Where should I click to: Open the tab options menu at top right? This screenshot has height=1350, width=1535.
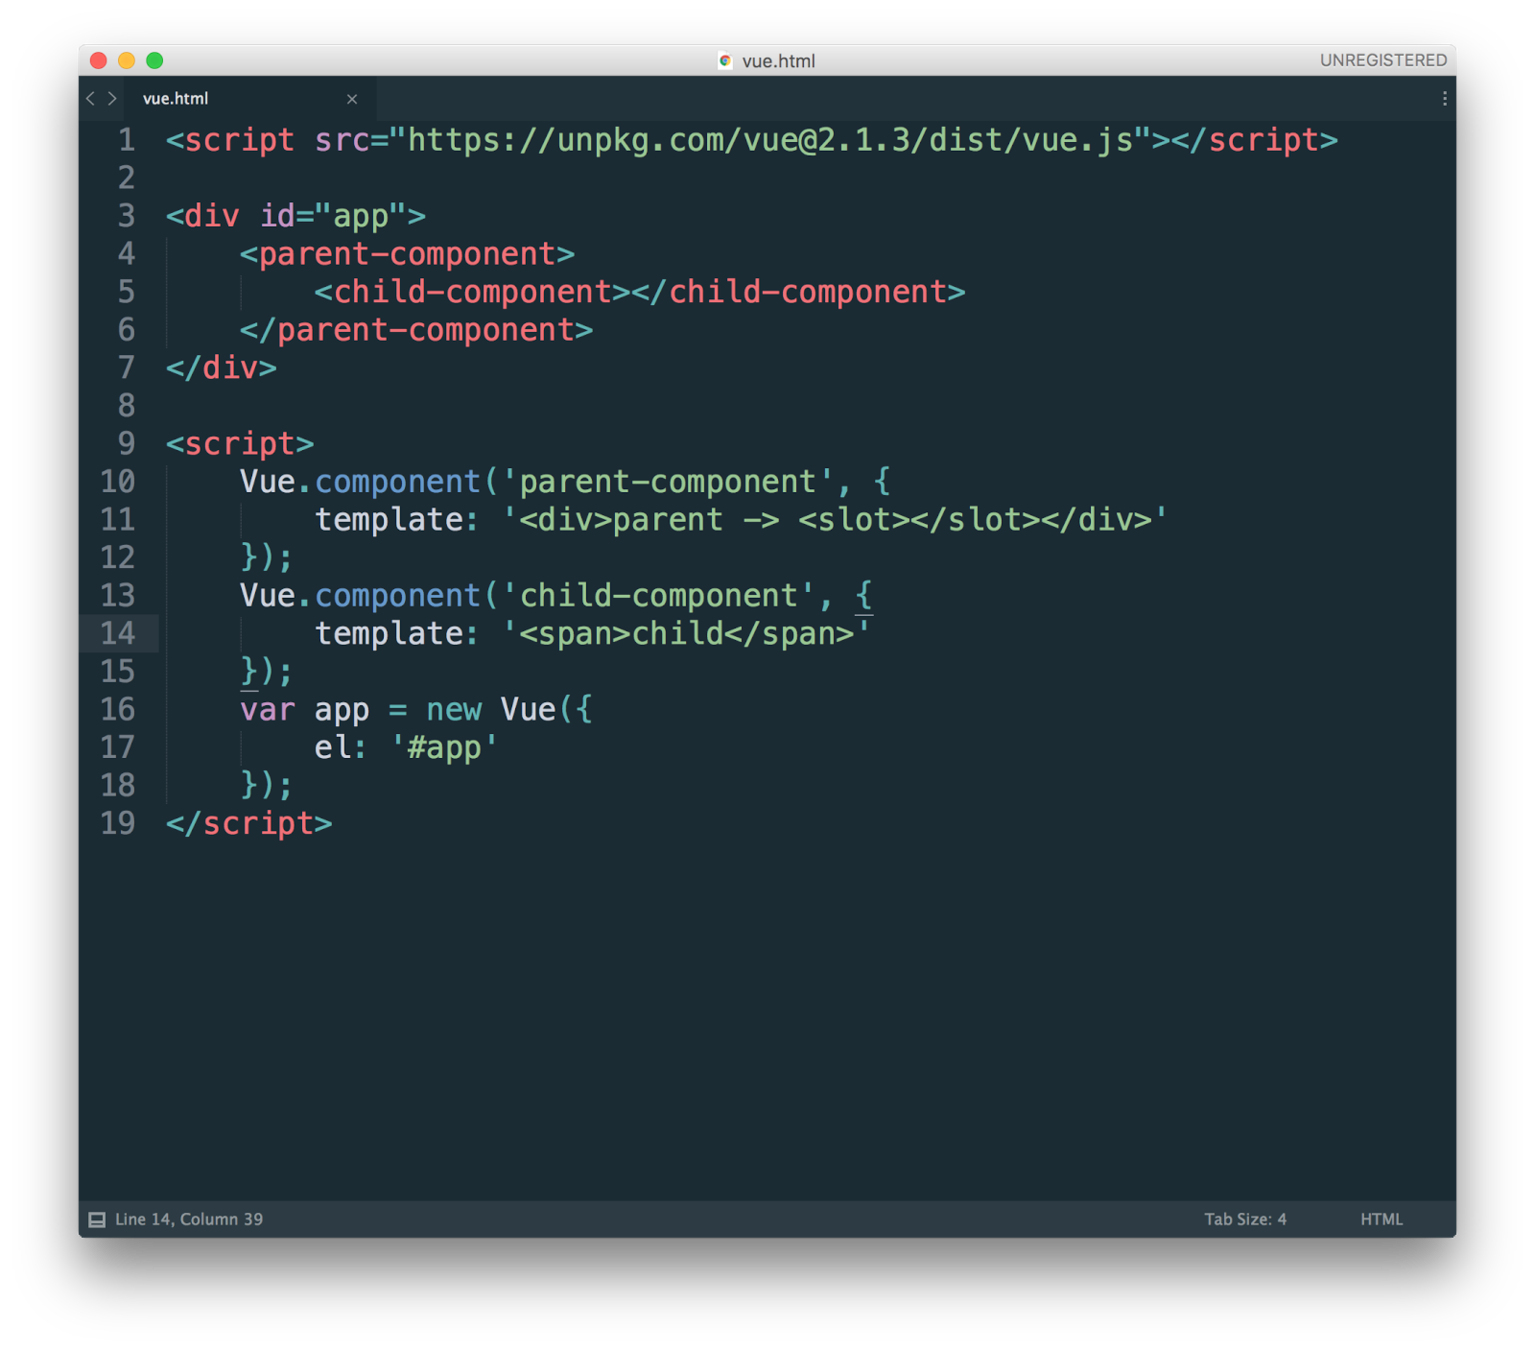pos(1444,98)
